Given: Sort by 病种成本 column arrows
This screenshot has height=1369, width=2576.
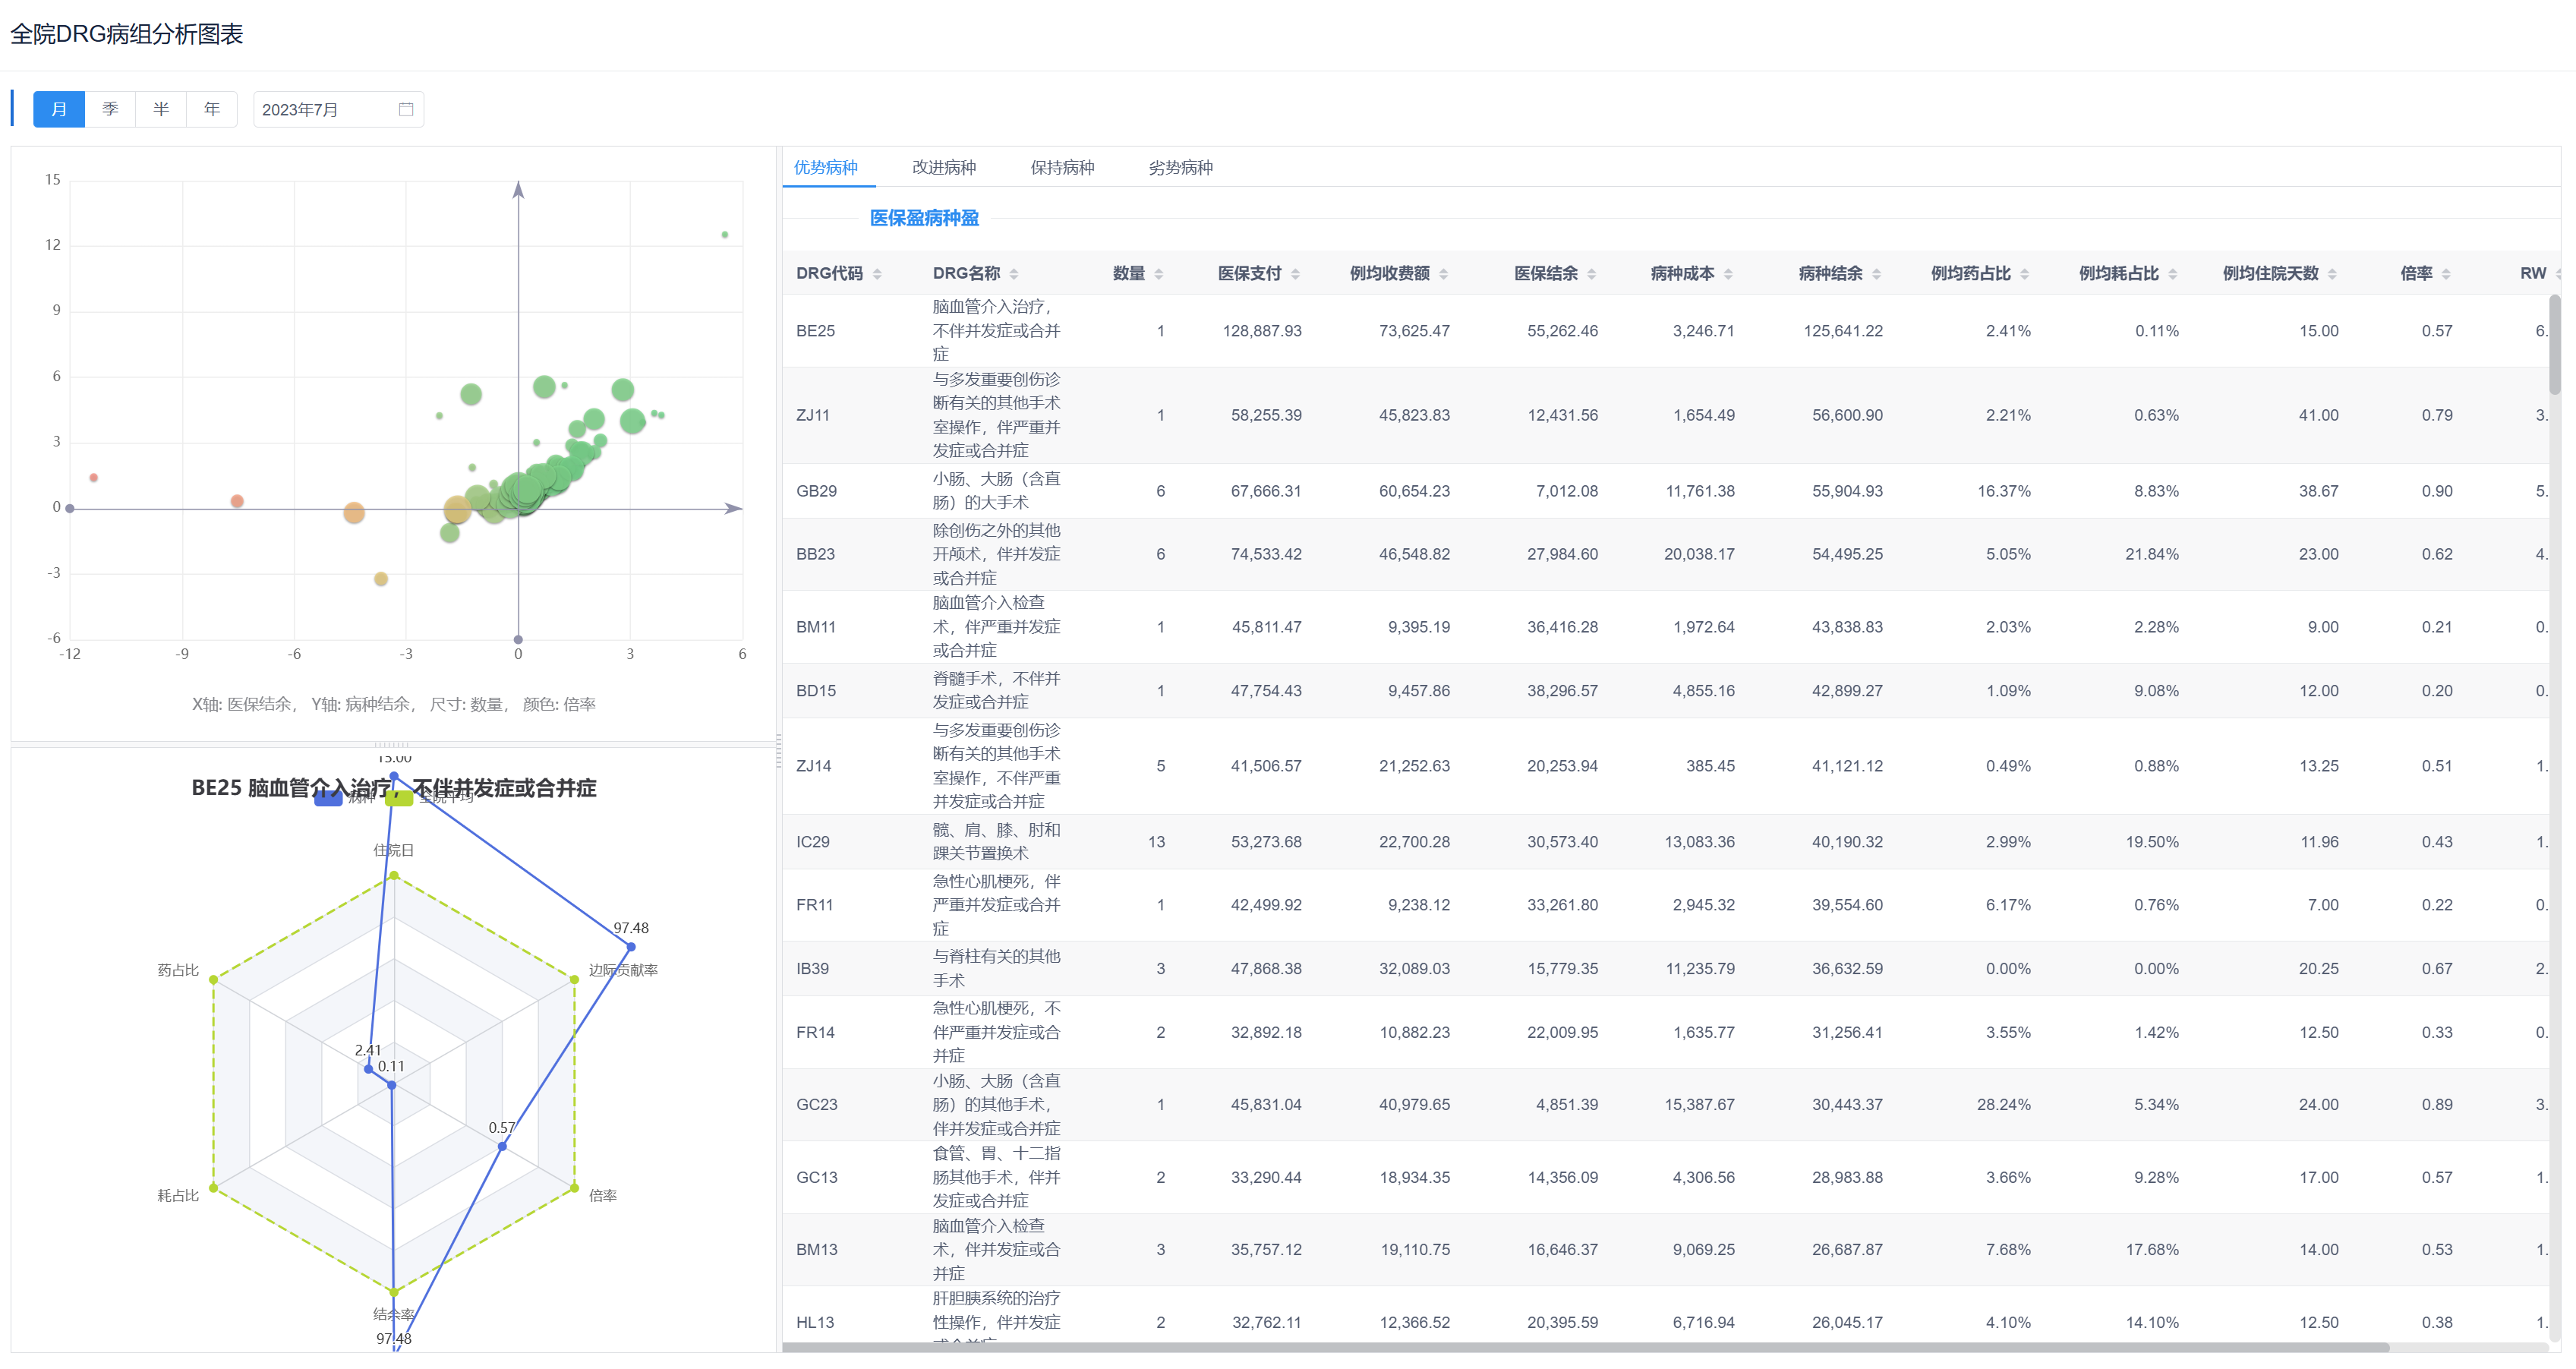Looking at the screenshot, I should [x=1728, y=274].
